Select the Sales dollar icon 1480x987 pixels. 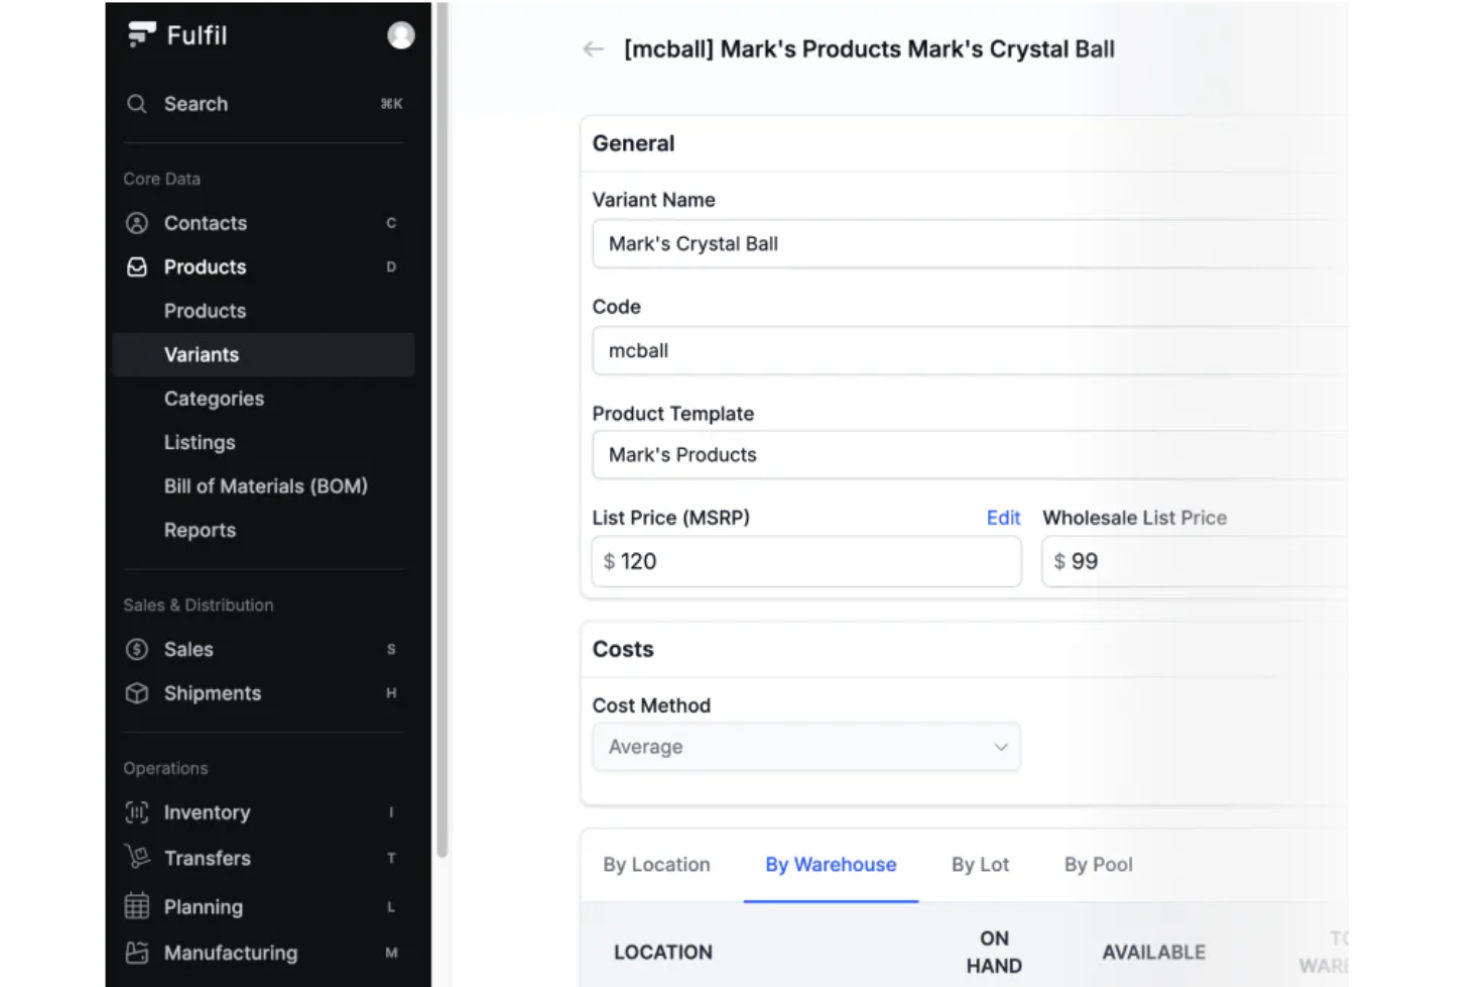pos(137,649)
